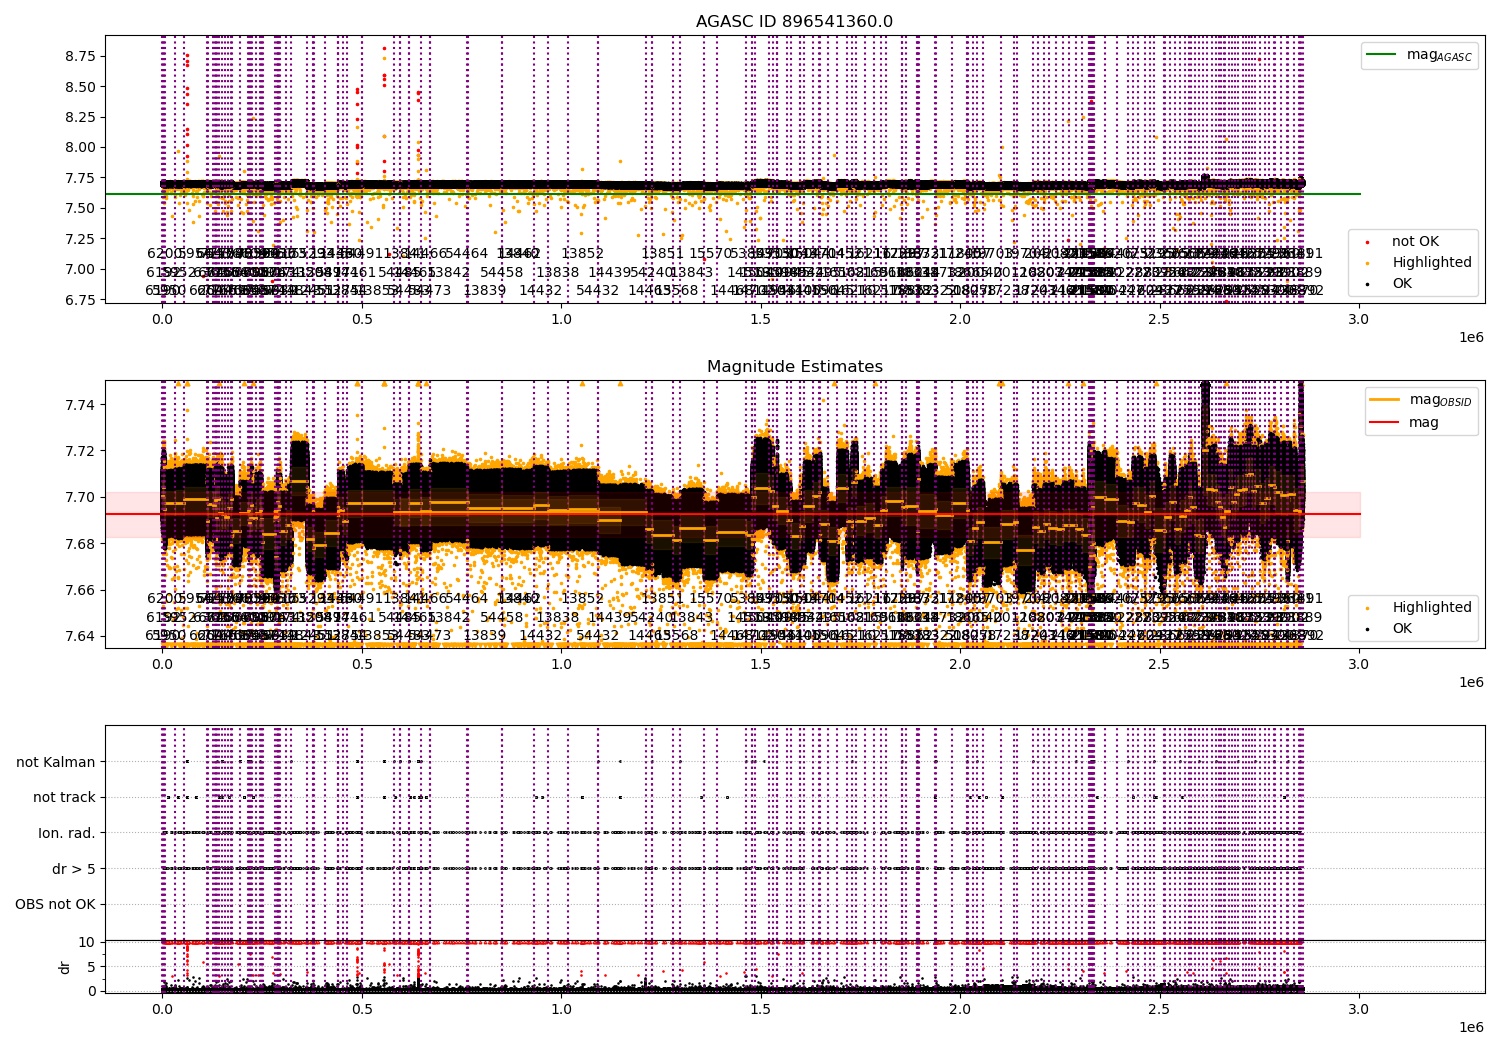Screen dimensions: 1500x1050
Task: Click the 8.25 y-axis tick label
Action: 80,117
